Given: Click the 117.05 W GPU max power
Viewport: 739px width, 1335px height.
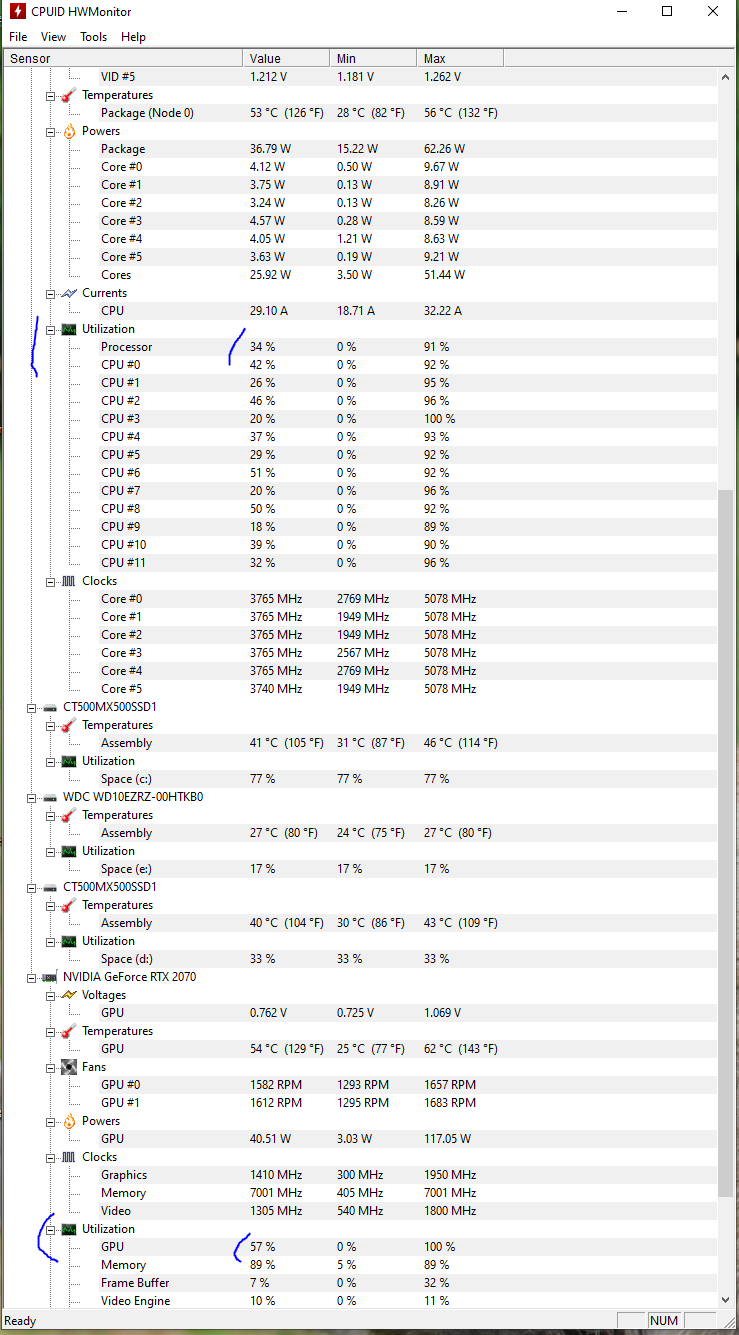Looking at the screenshot, I should coord(449,1139).
